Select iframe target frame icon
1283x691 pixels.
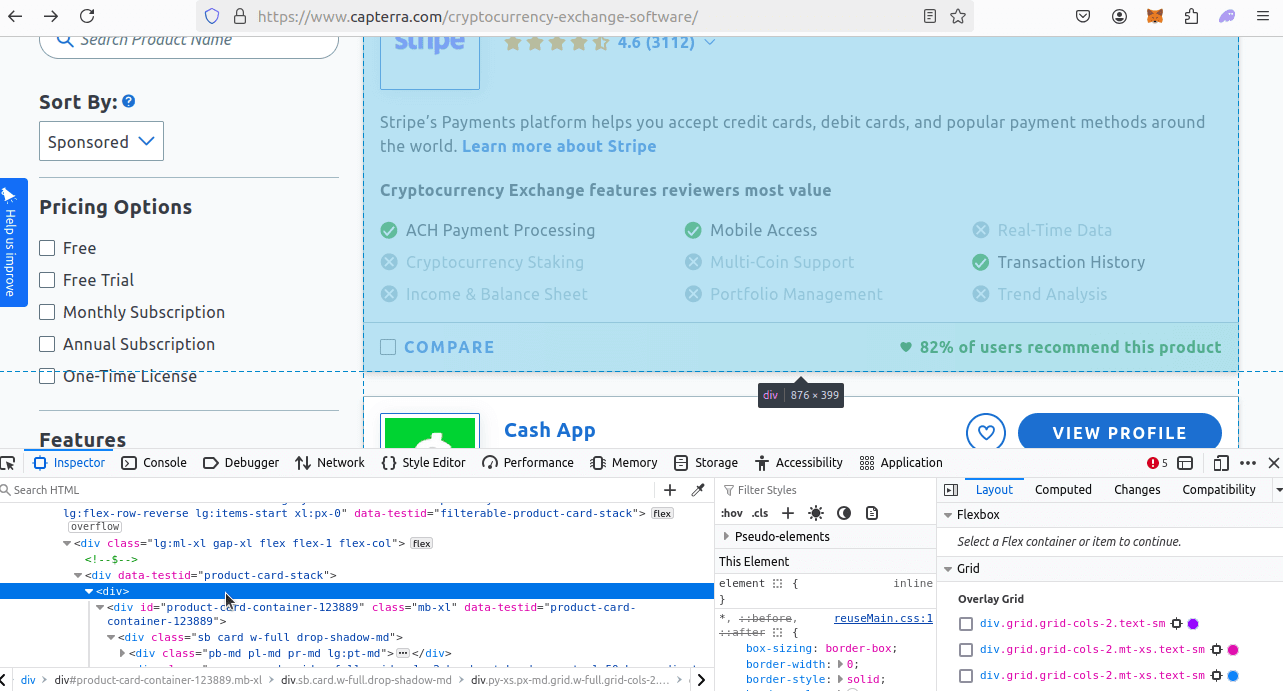pyautogui.click(x=1185, y=463)
